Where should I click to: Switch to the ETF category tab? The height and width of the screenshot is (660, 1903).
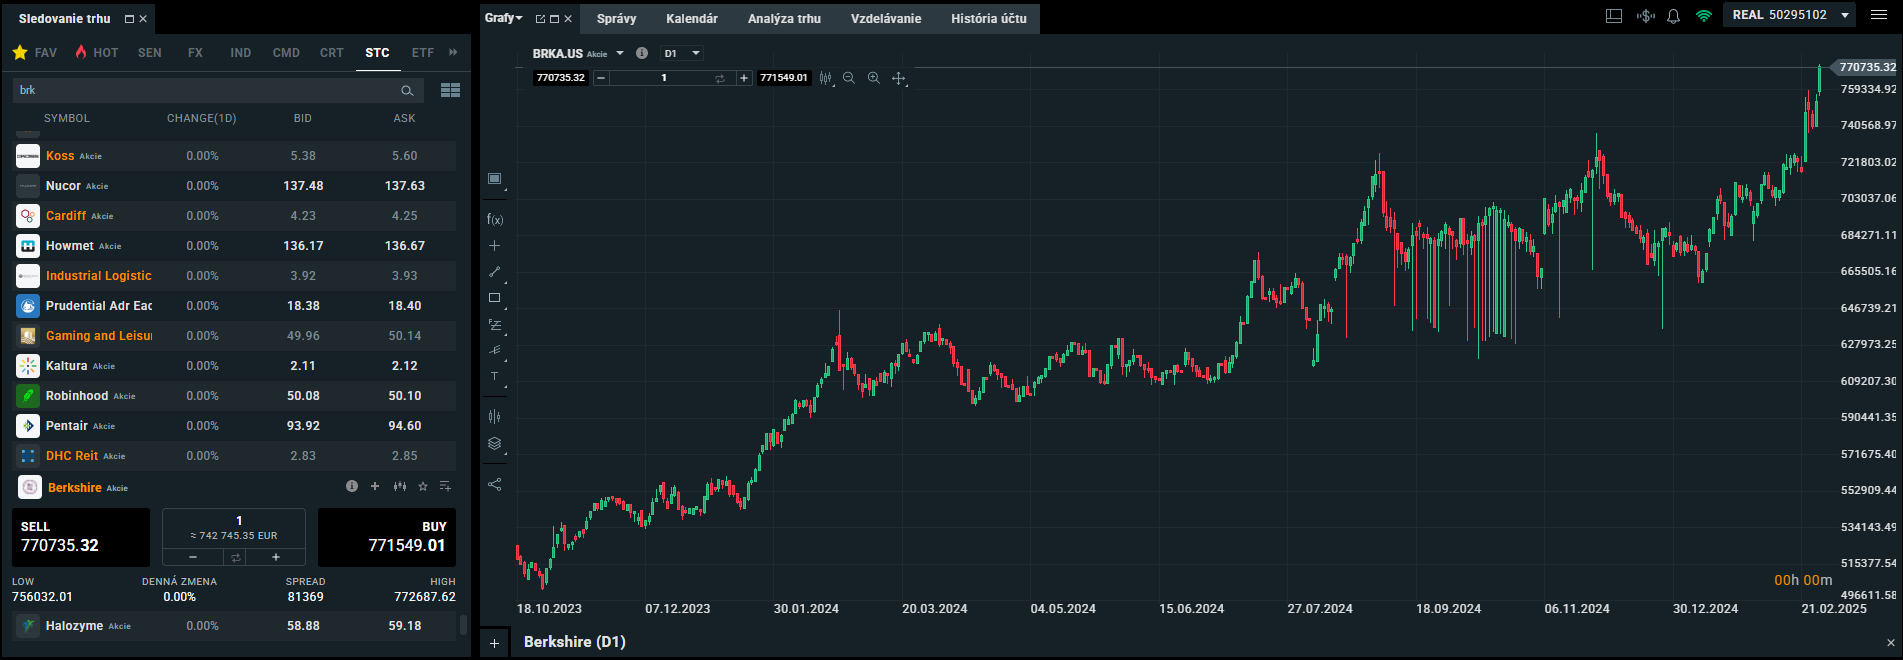[x=423, y=53]
